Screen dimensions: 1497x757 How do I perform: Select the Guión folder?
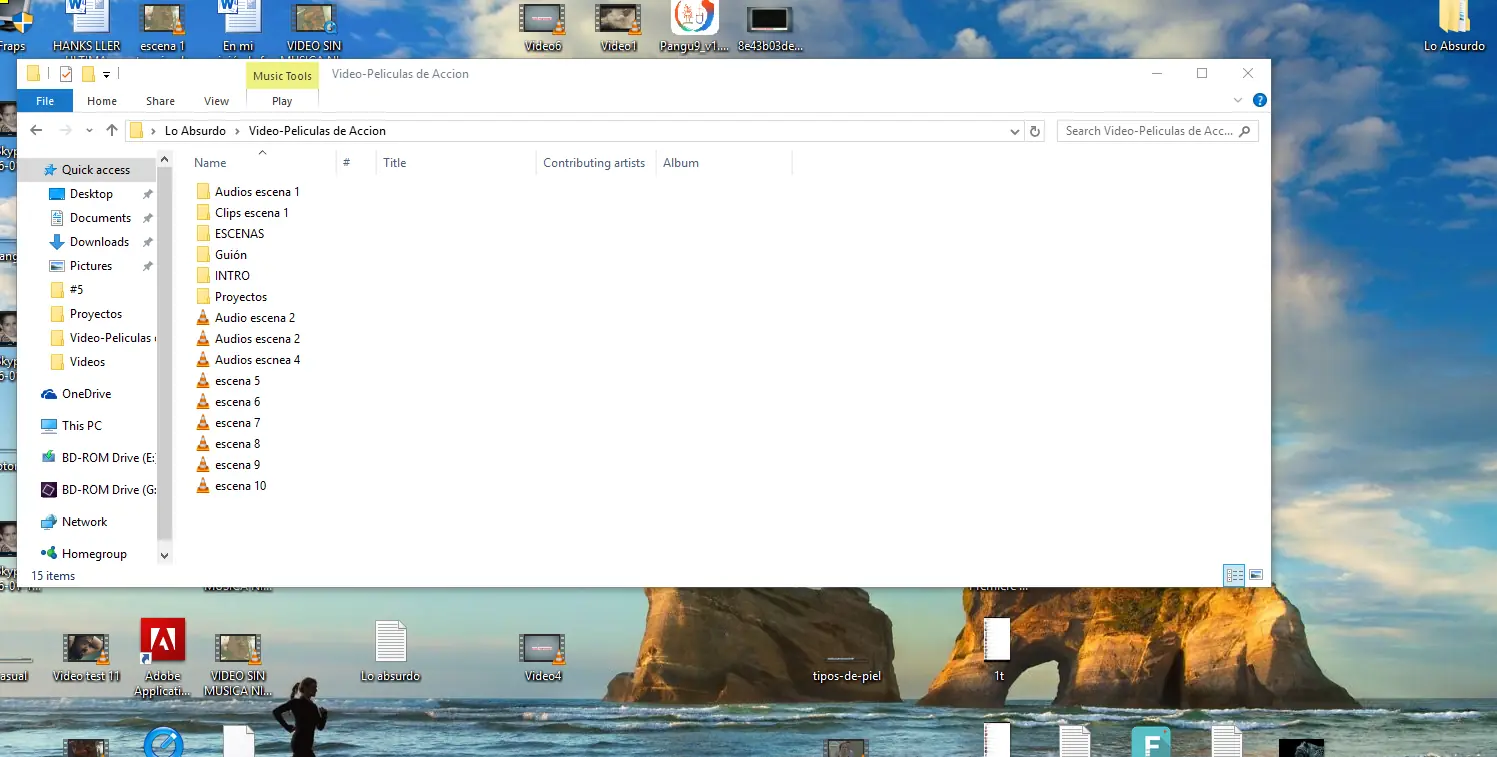point(222,254)
